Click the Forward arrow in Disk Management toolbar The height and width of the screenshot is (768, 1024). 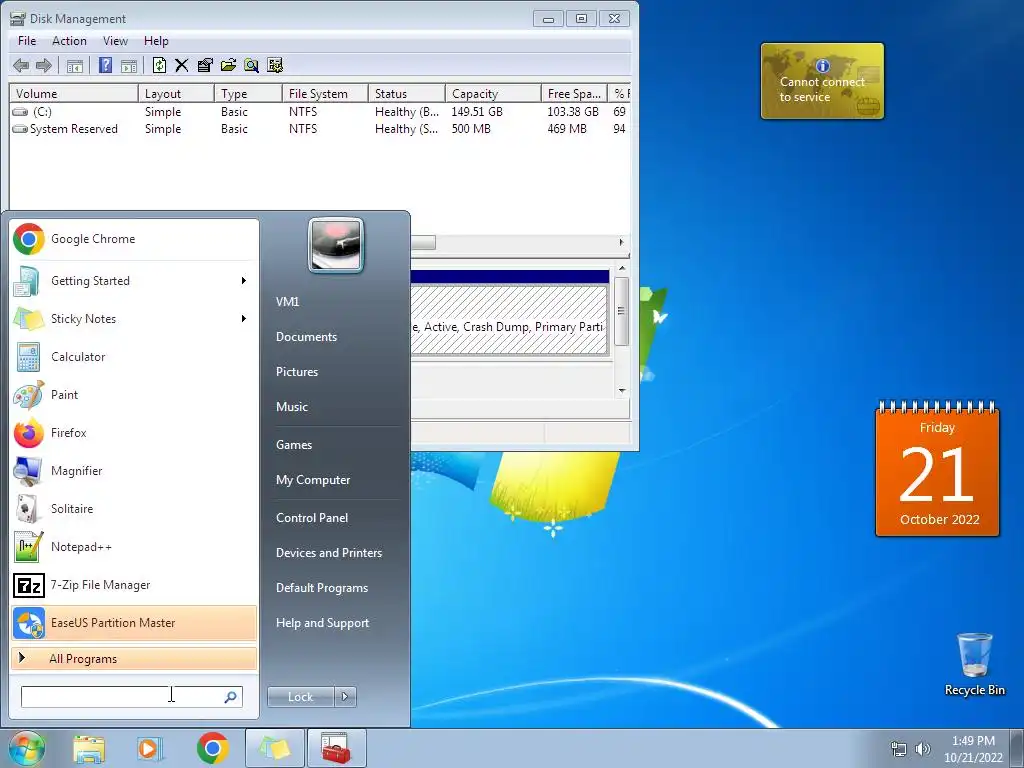tap(44, 65)
